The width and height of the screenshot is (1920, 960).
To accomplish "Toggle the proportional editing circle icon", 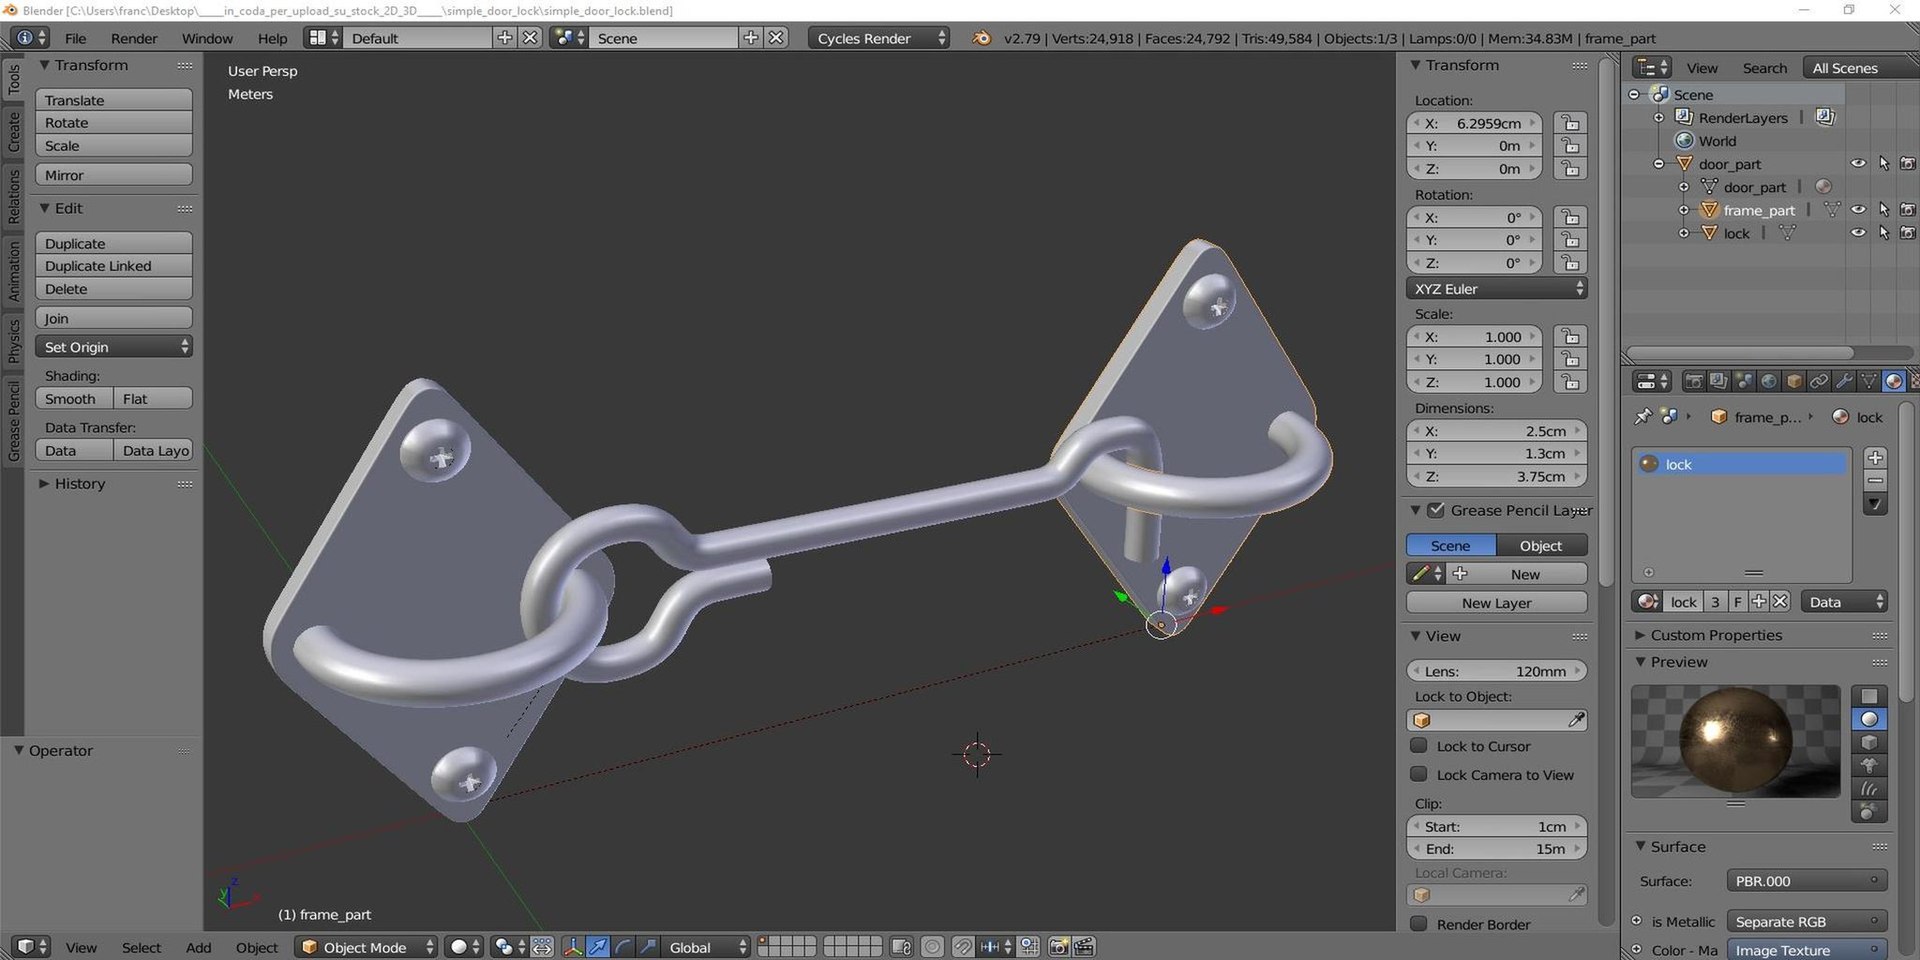I will [932, 947].
